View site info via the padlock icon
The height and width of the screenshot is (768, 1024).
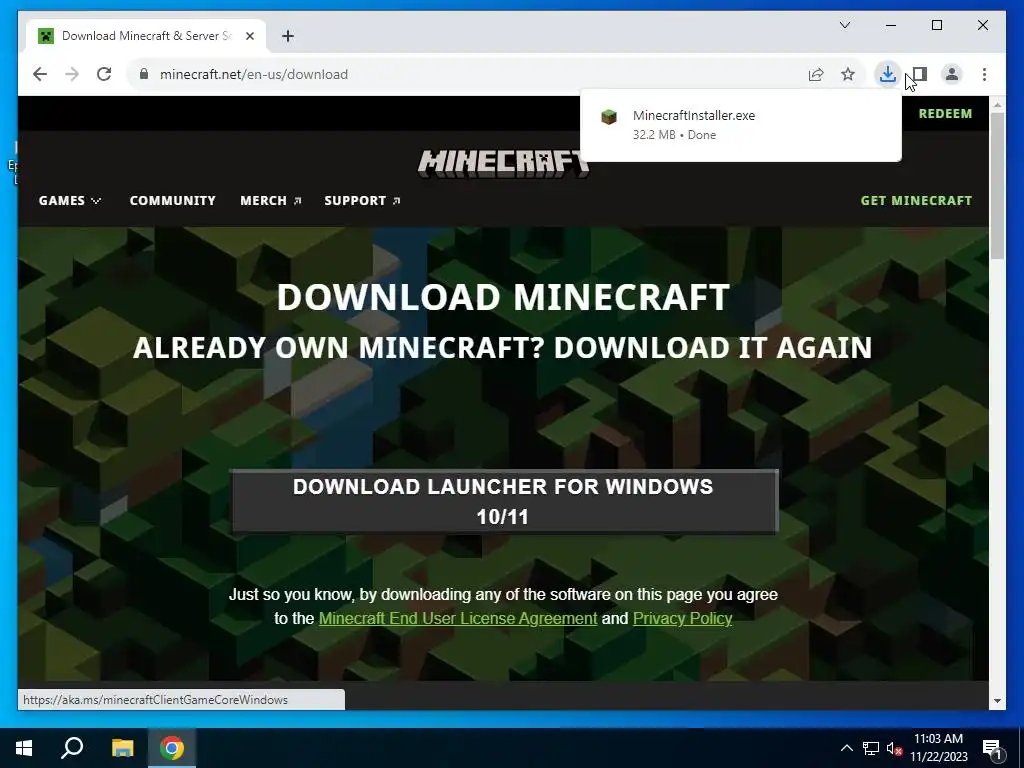(x=144, y=74)
